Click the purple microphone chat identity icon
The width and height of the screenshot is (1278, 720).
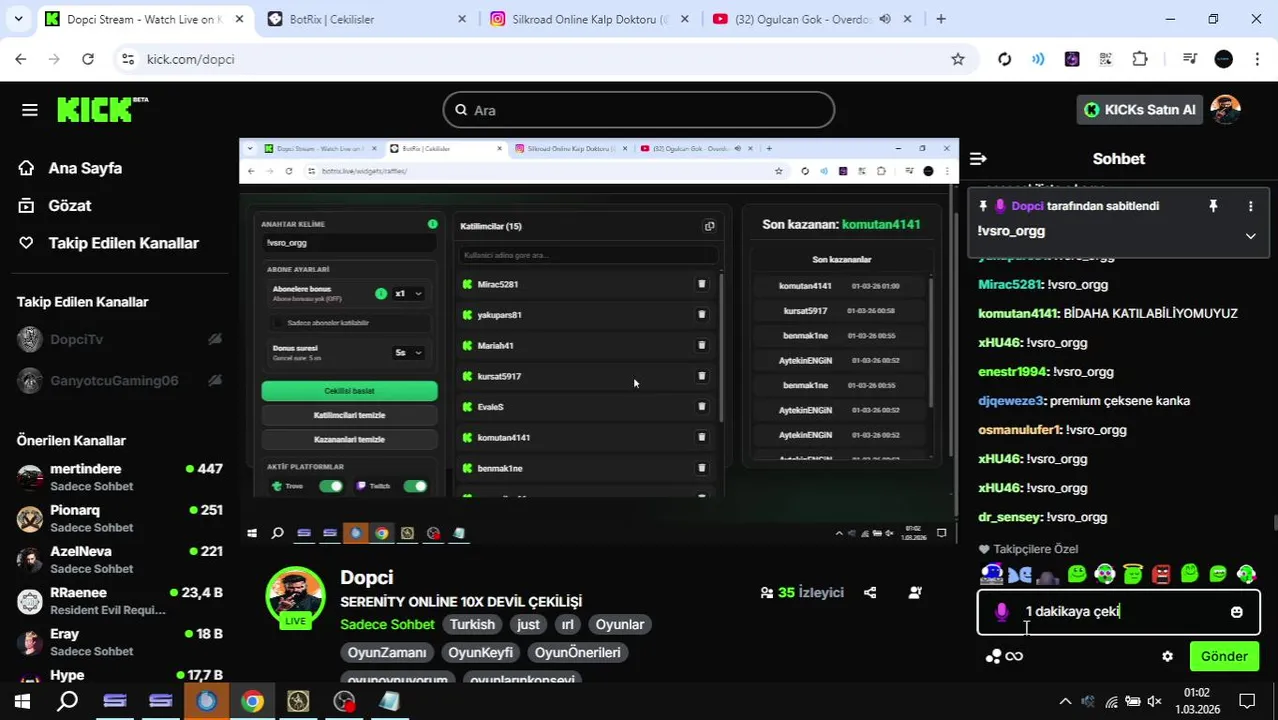coord(1002,612)
